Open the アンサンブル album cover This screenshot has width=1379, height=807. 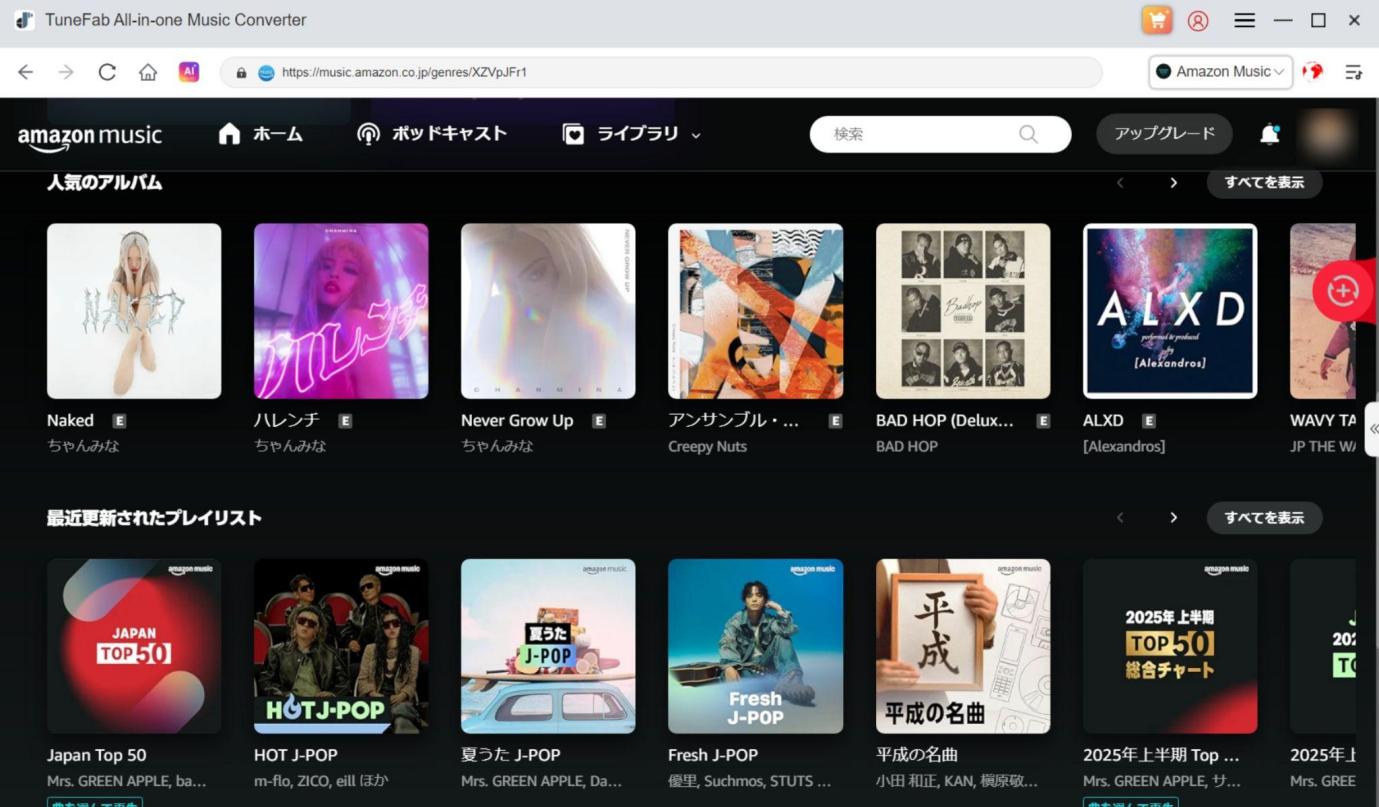coord(755,311)
